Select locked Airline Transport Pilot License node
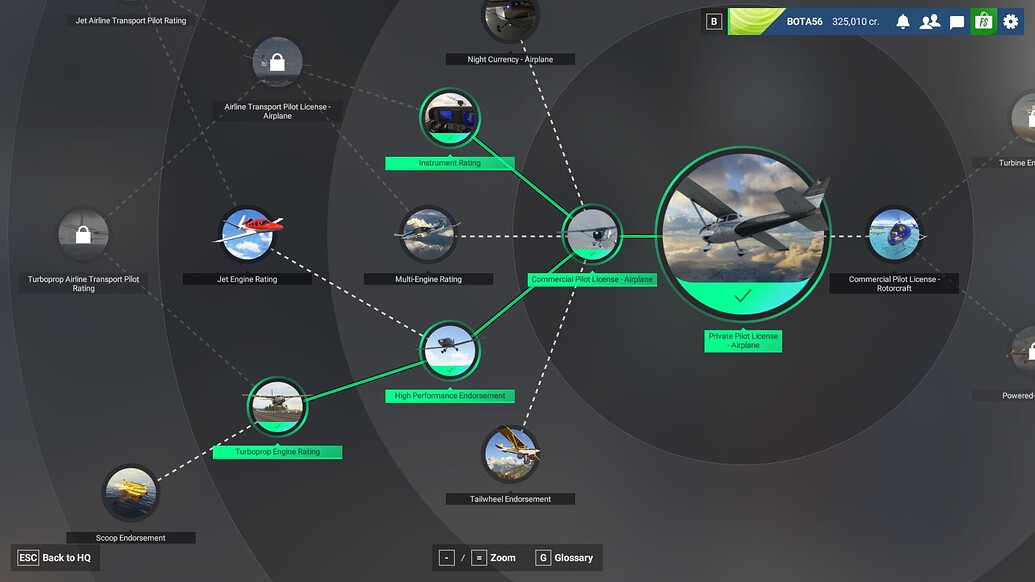Image resolution: width=1035 pixels, height=582 pixels. click(277, 62)
